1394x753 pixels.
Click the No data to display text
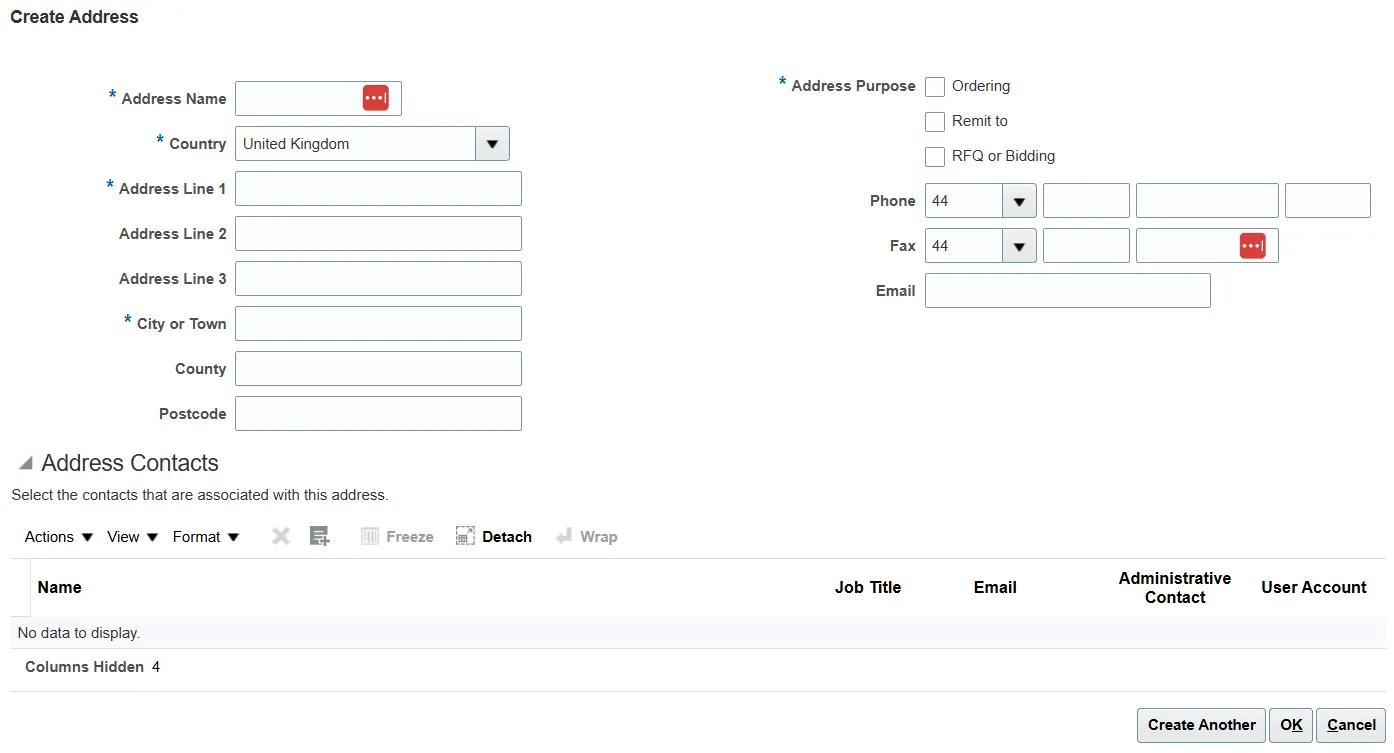[x=79, y=633]
